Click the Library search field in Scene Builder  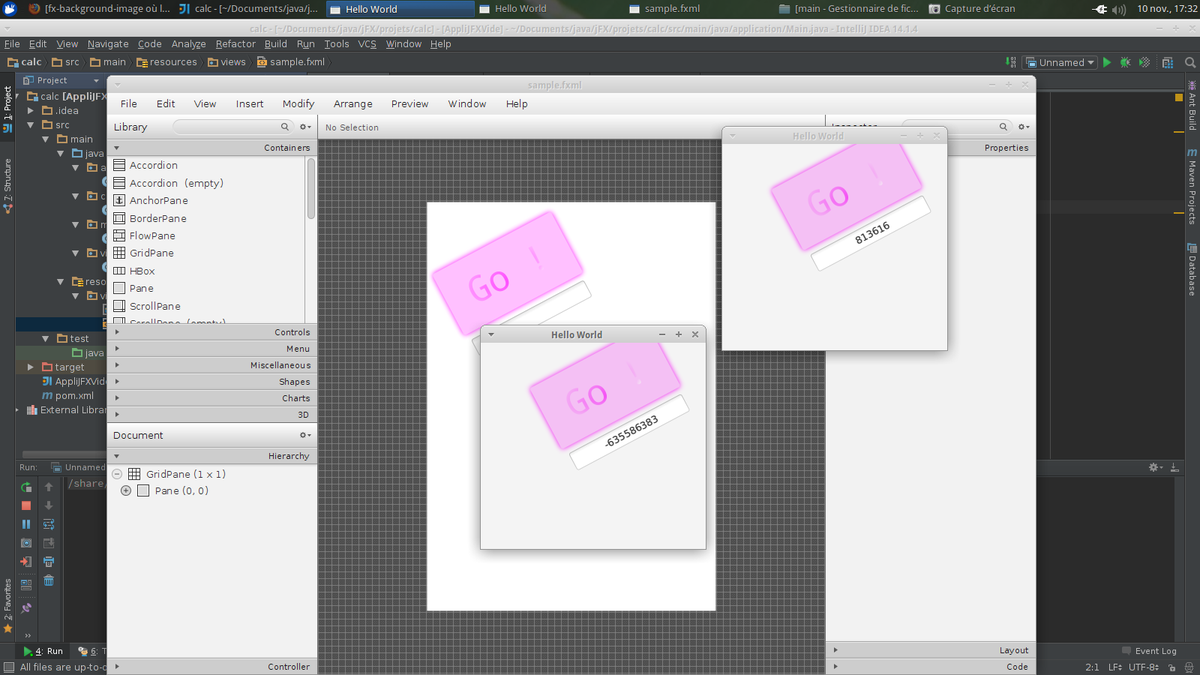232,127
